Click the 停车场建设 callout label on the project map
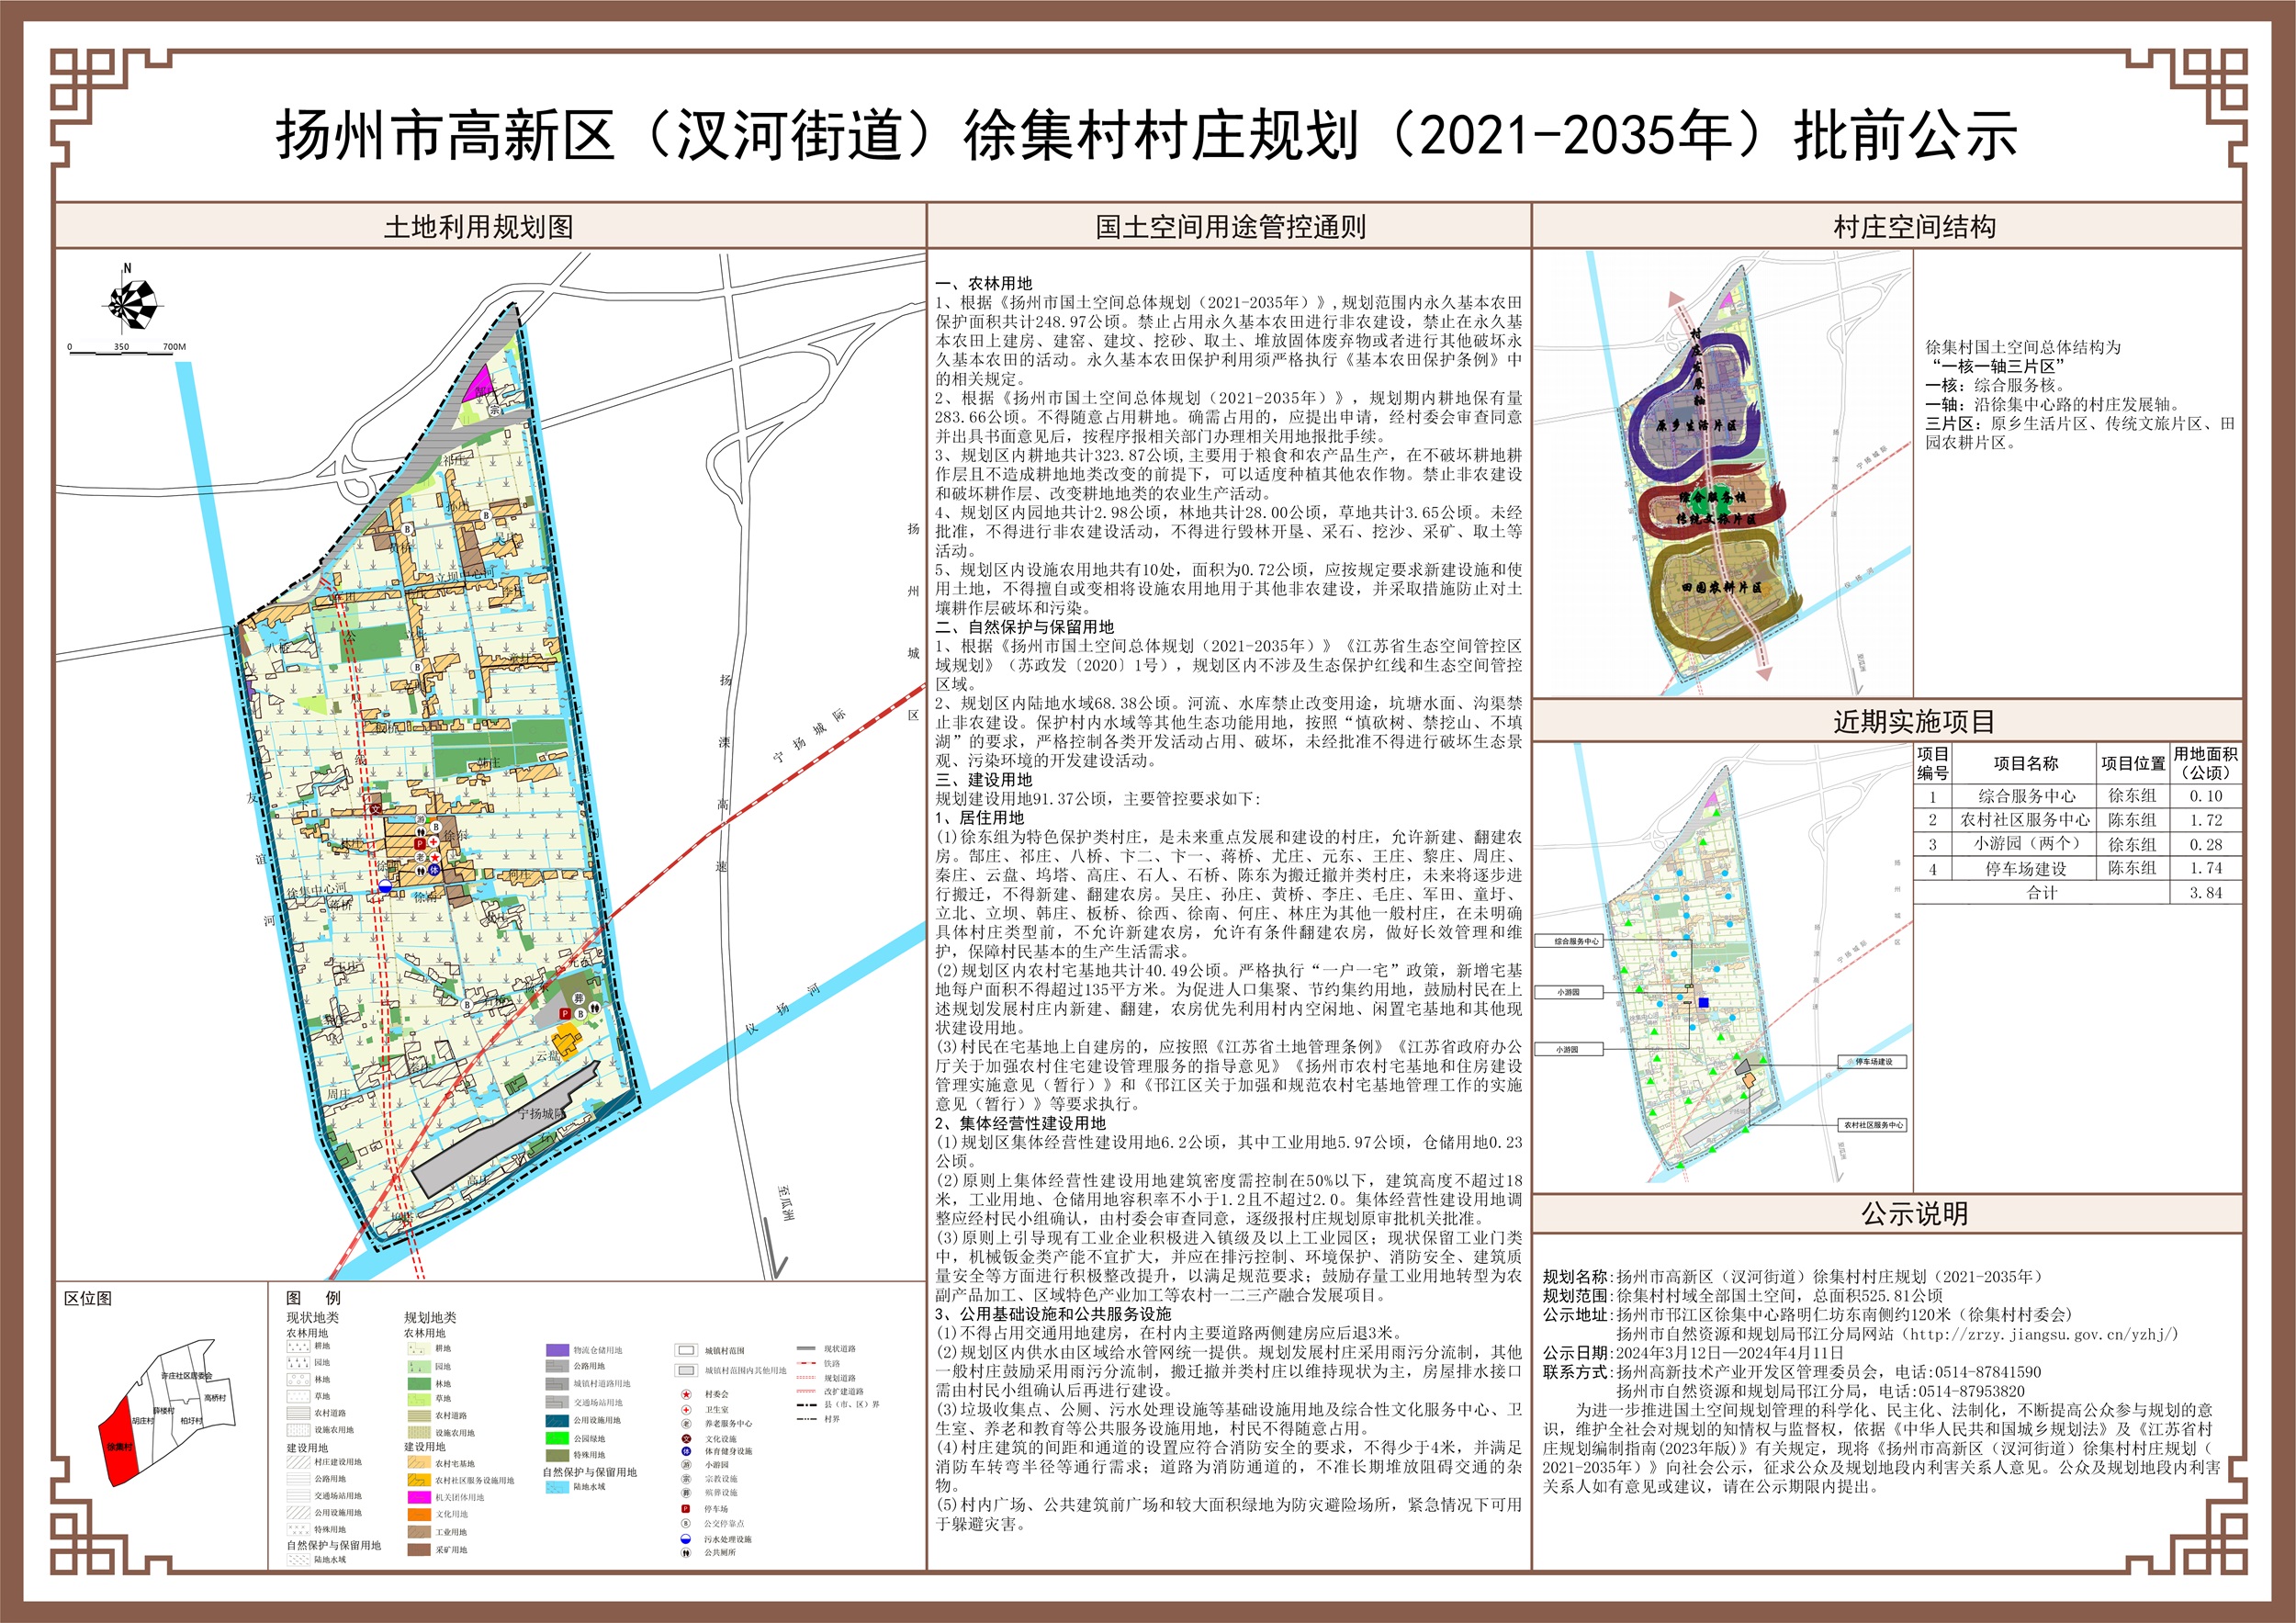 pos(1873,1062)
